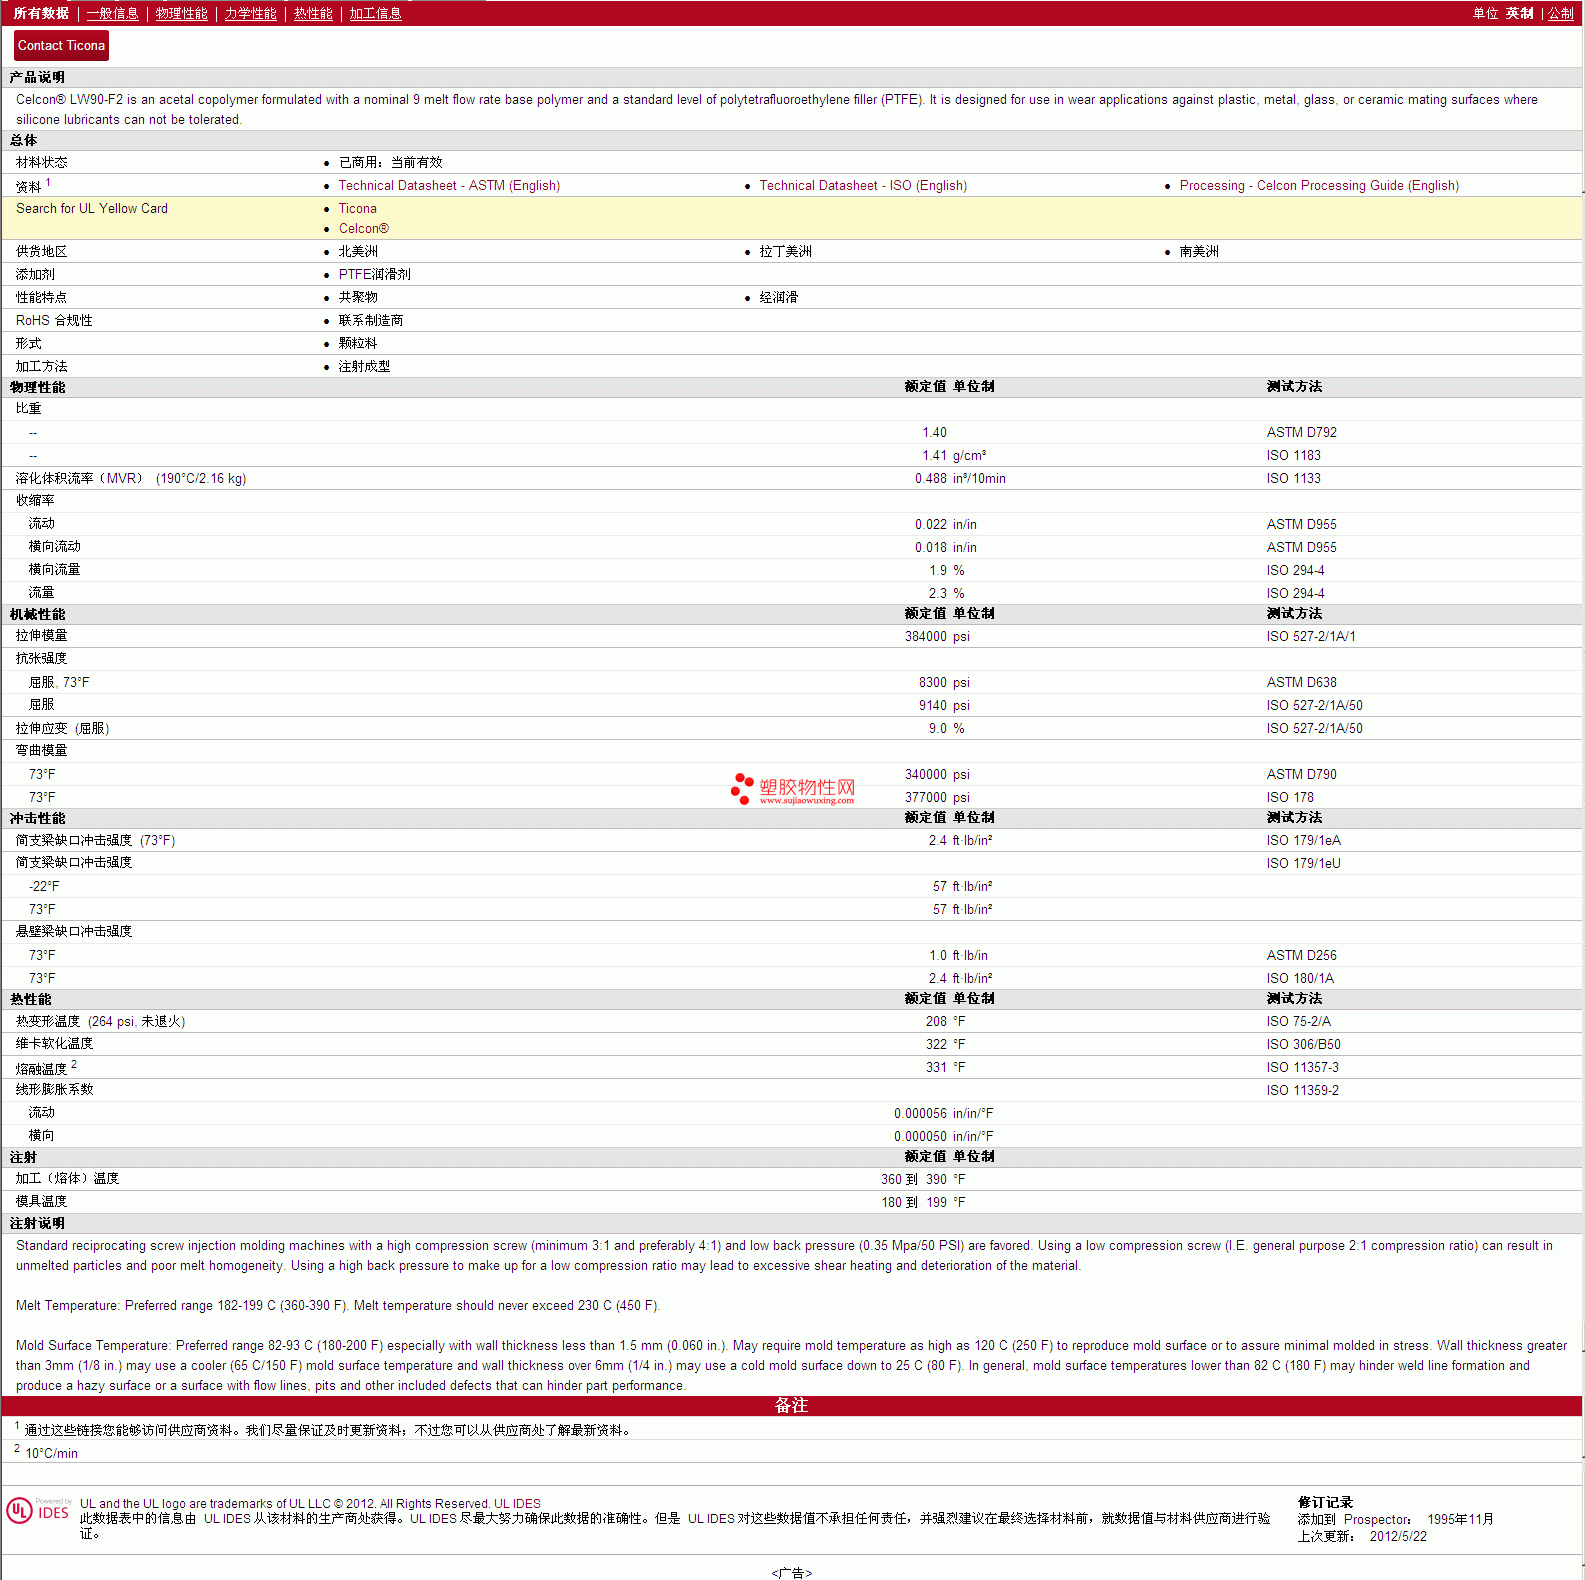Click the 备注 red section header
The height and width of the screenshot is (1580, 1585).
click(x=792, y=1405)
